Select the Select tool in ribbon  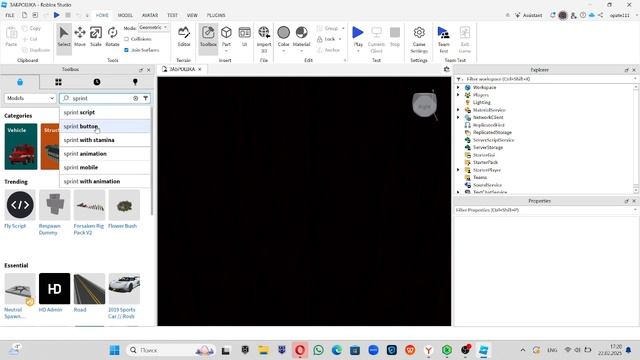click(x=64, y=37)
